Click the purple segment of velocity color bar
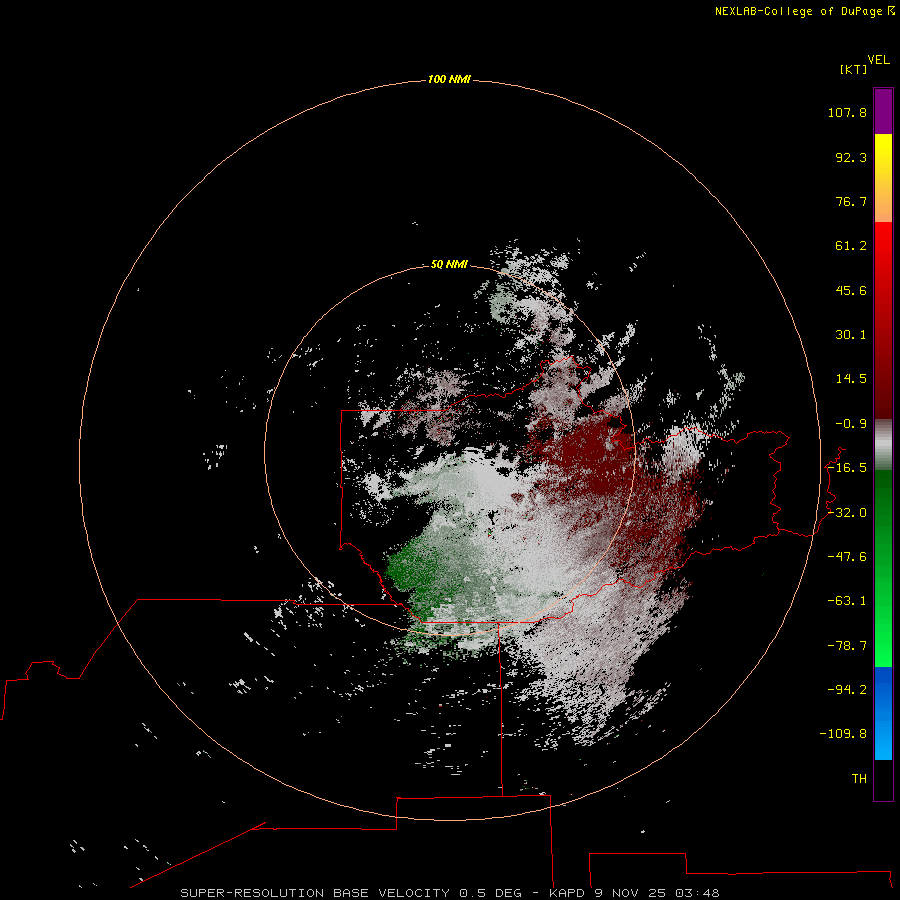The width and height of the screenshot is (900, 900). point(883,111)
